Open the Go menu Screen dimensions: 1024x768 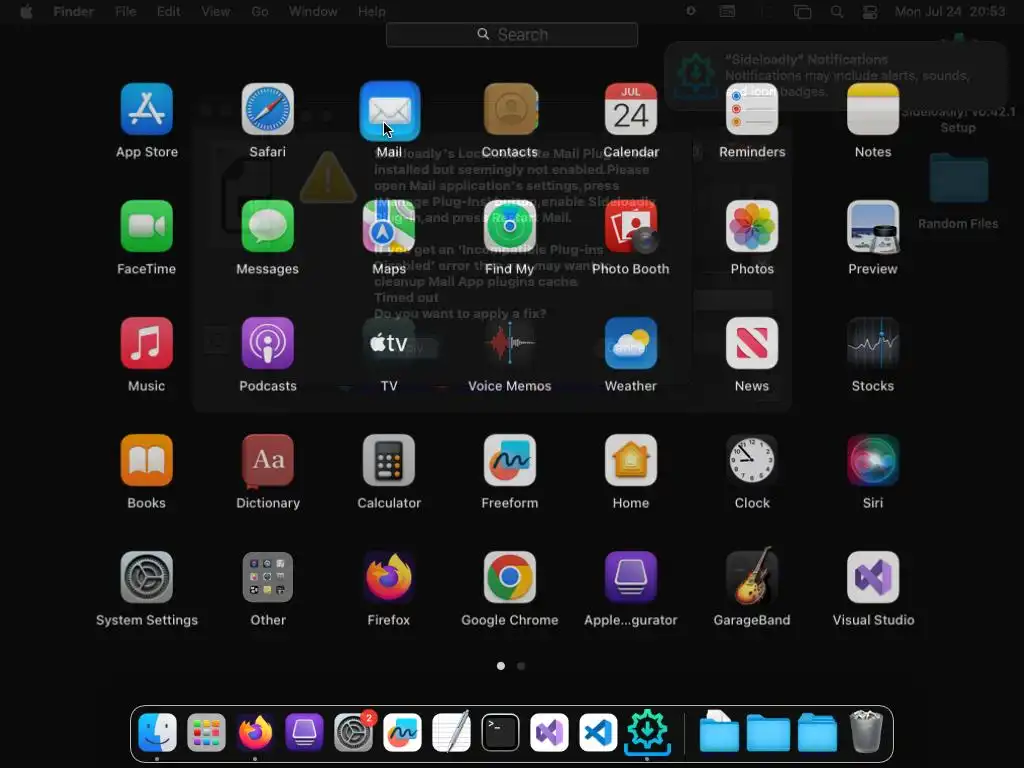[x=260, y=11]
